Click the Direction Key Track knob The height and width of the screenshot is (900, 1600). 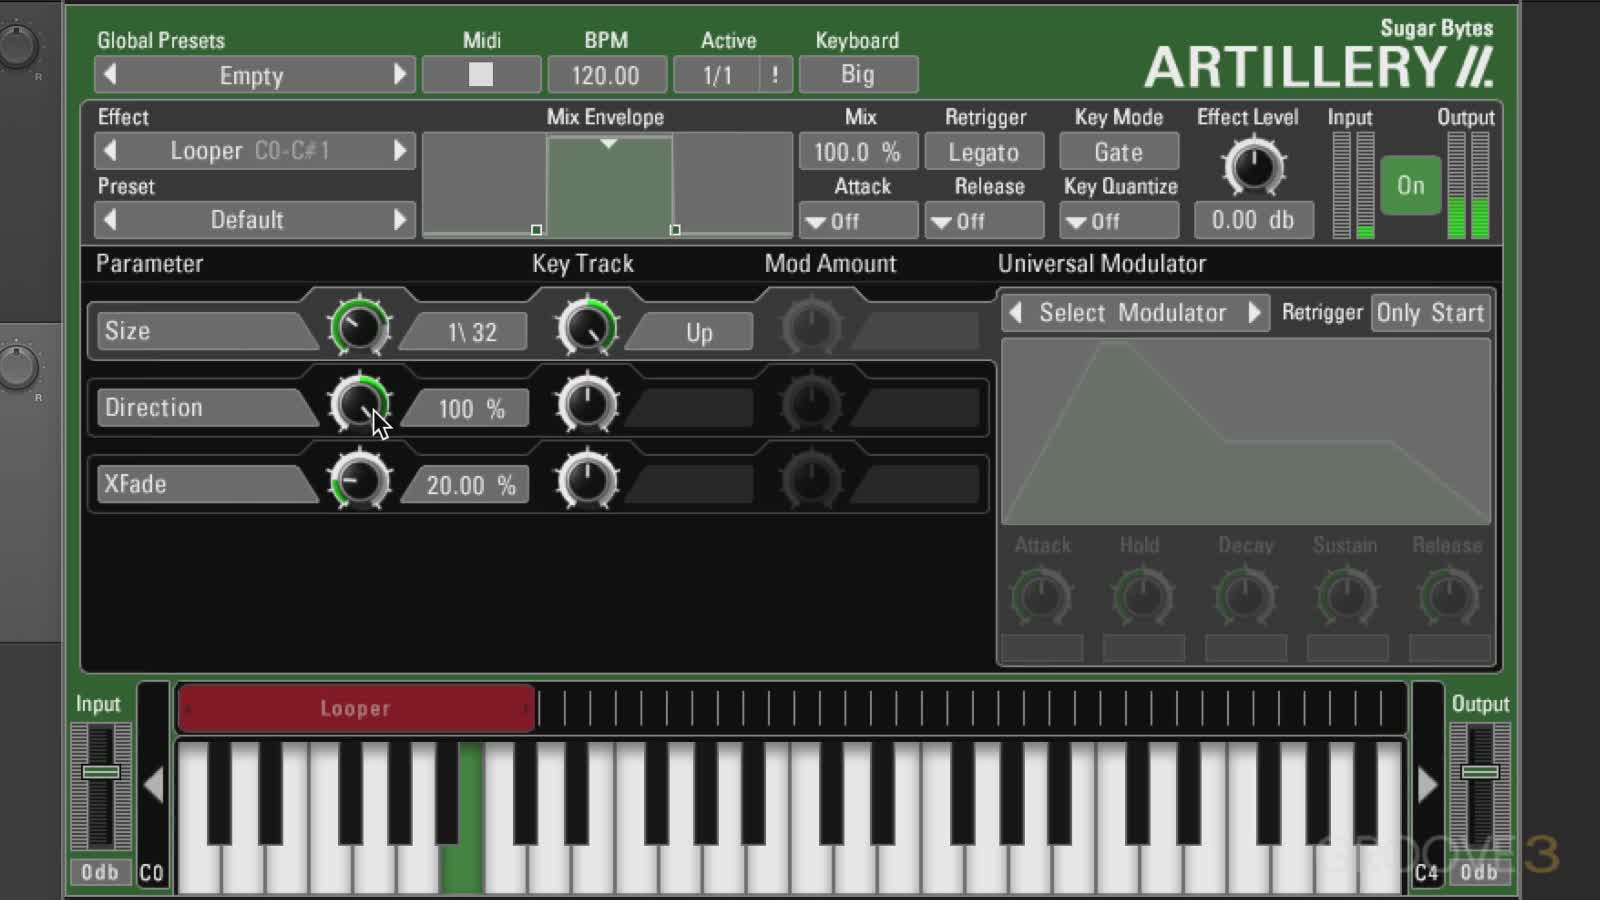pyautogui.click(x=587, y=404)
